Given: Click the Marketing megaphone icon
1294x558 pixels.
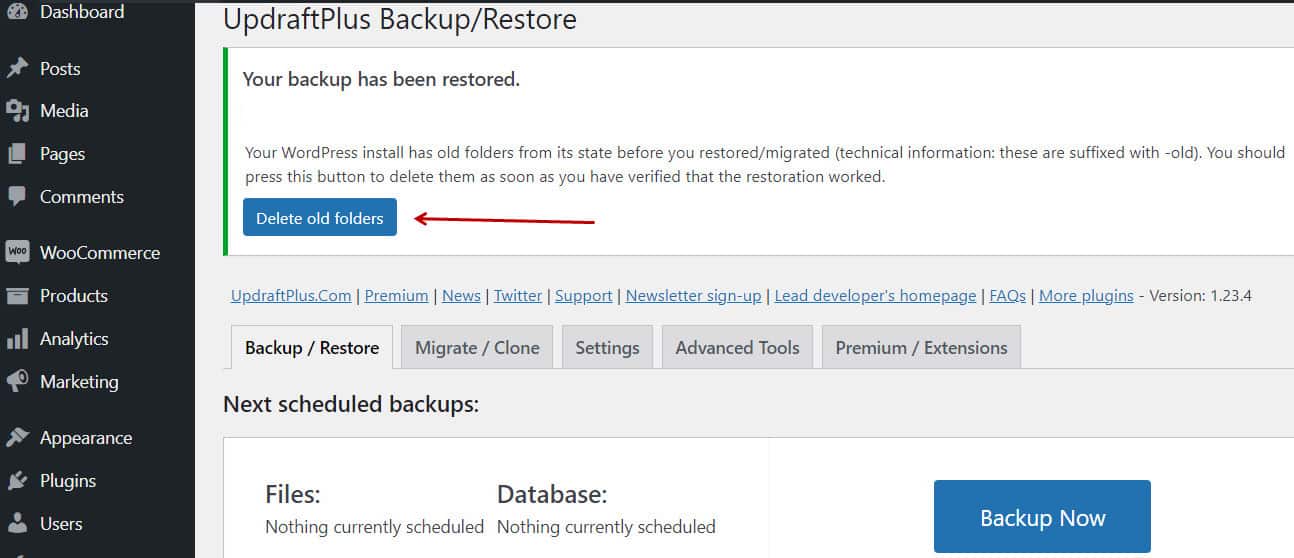Looking at the screenshot, I should point(17,381).
